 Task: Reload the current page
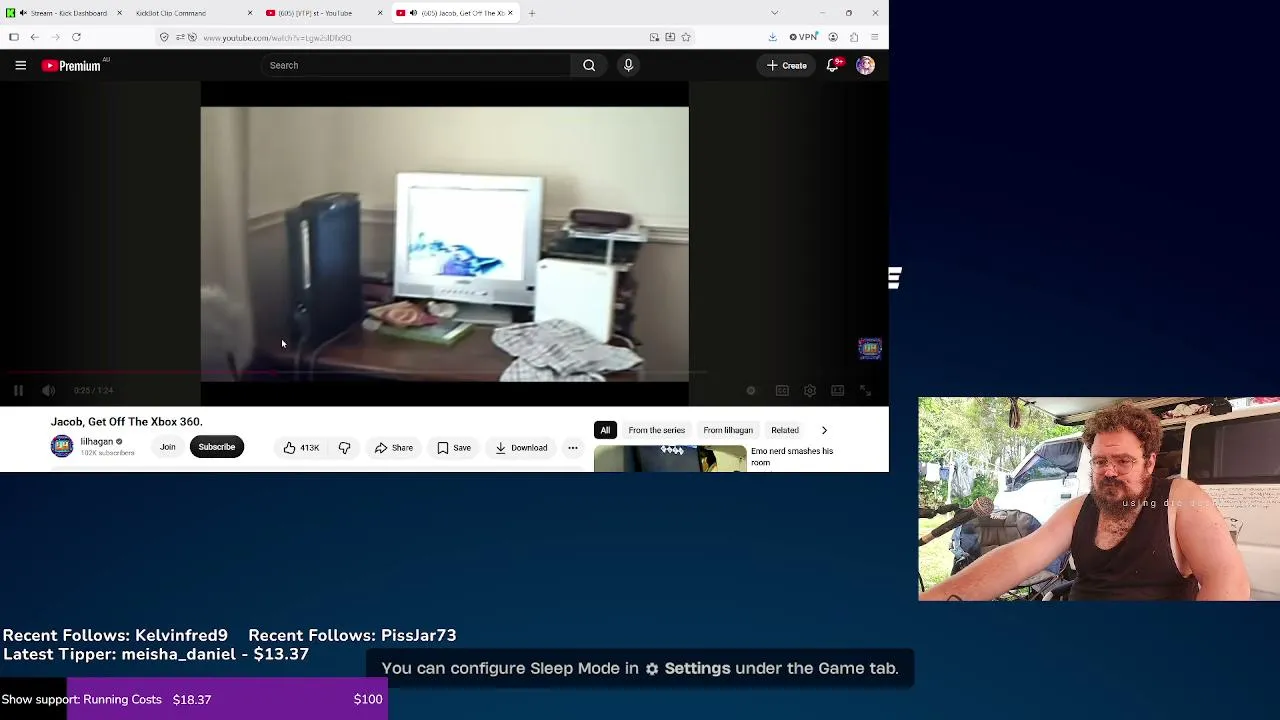76,37
